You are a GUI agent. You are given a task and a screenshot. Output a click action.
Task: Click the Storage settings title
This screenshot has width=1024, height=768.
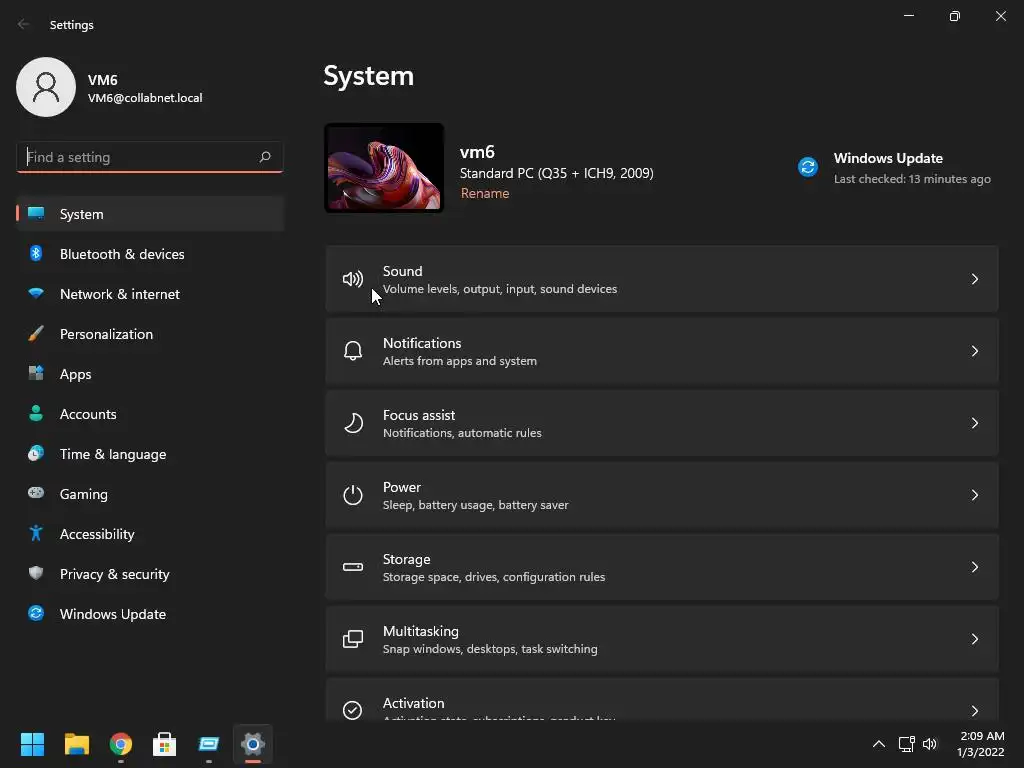coord(406,559)
